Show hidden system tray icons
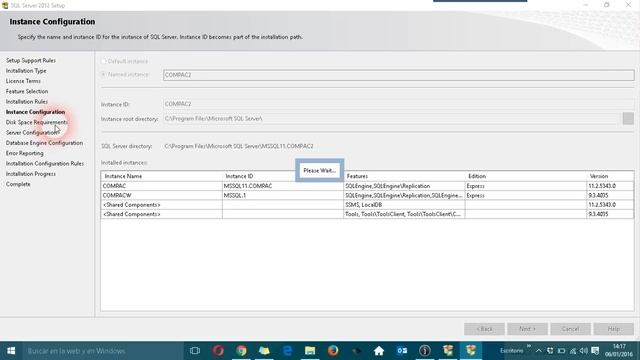Image resolution: width=640 pixels, height=360 pixels. (x=539, y=351)
